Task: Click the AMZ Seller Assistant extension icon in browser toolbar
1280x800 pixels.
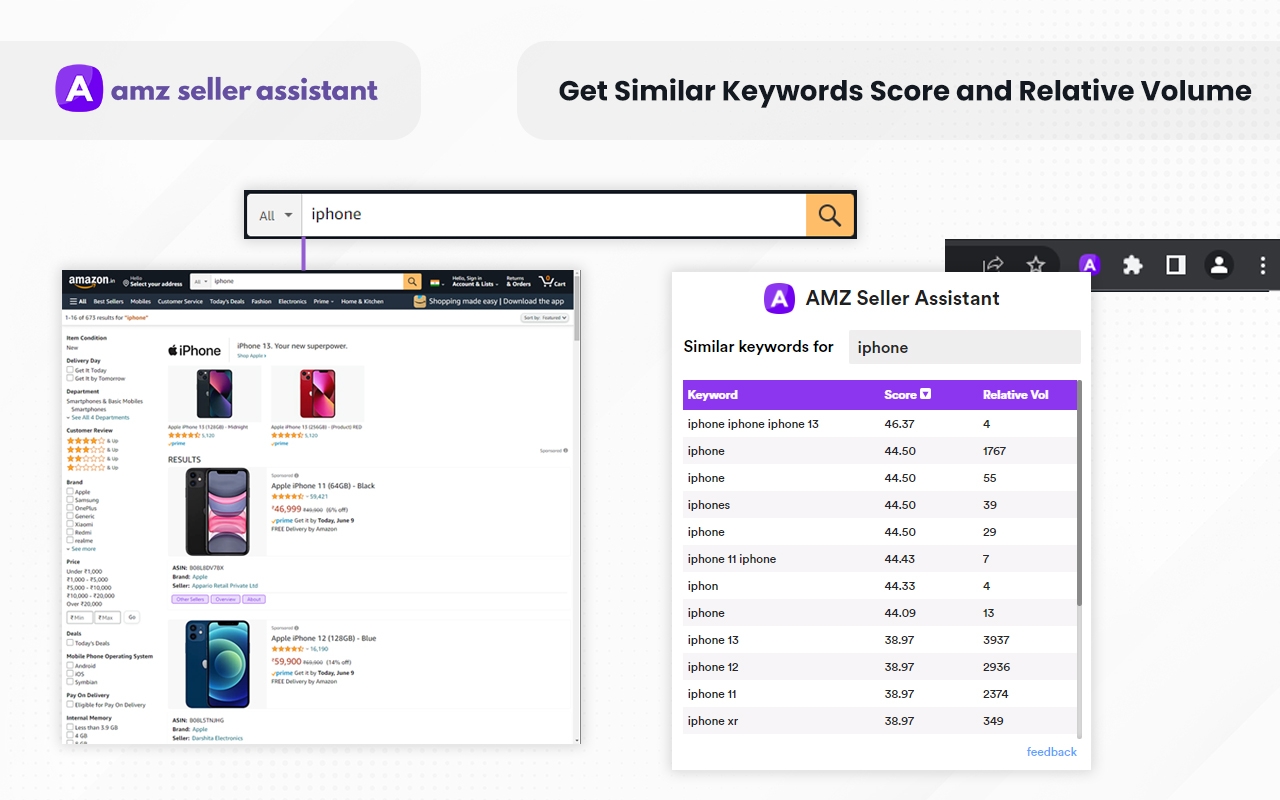Action: coord(1089,265)
